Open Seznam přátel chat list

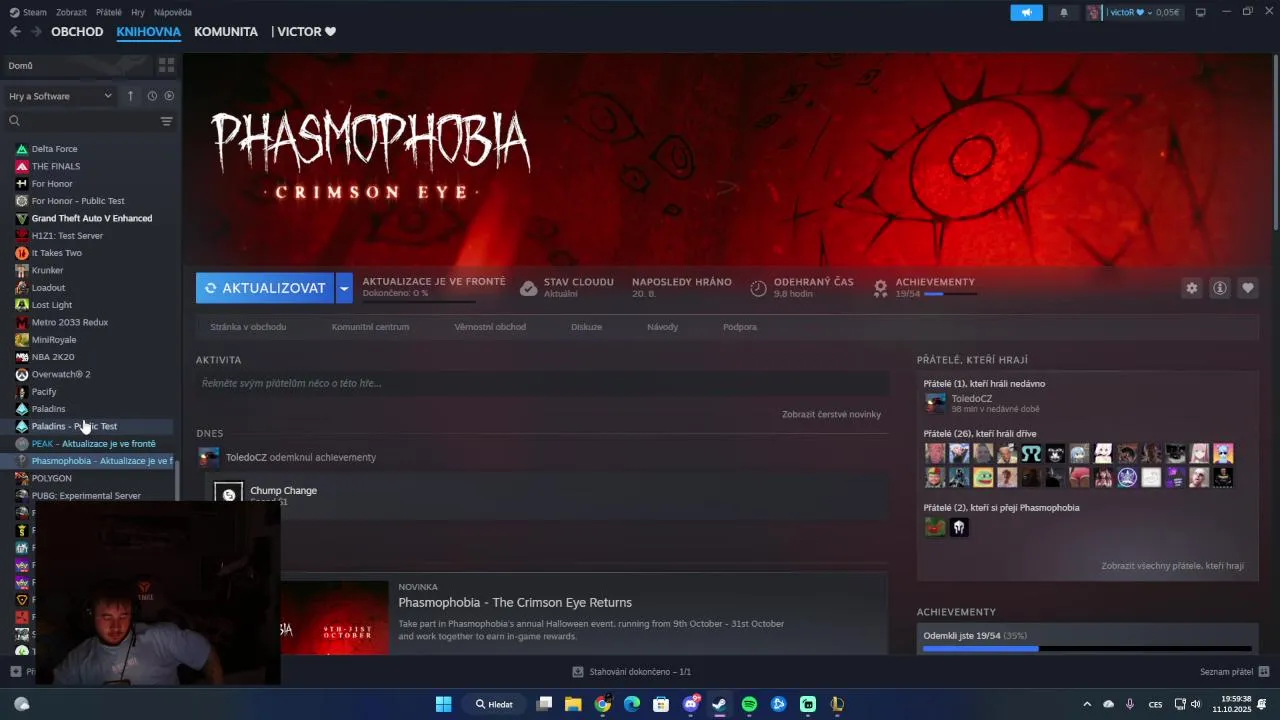tap(1234, 672)
